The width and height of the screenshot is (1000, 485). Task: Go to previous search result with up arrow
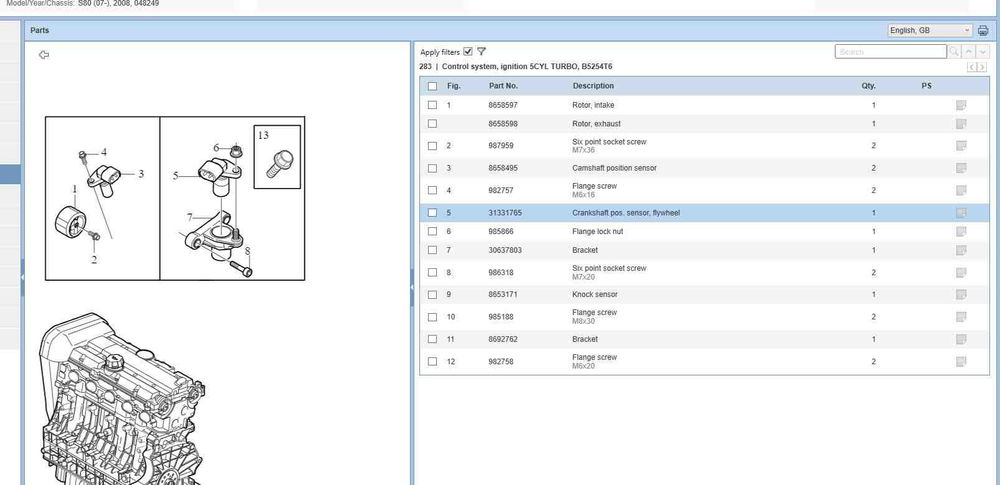(x=969, y=51)
